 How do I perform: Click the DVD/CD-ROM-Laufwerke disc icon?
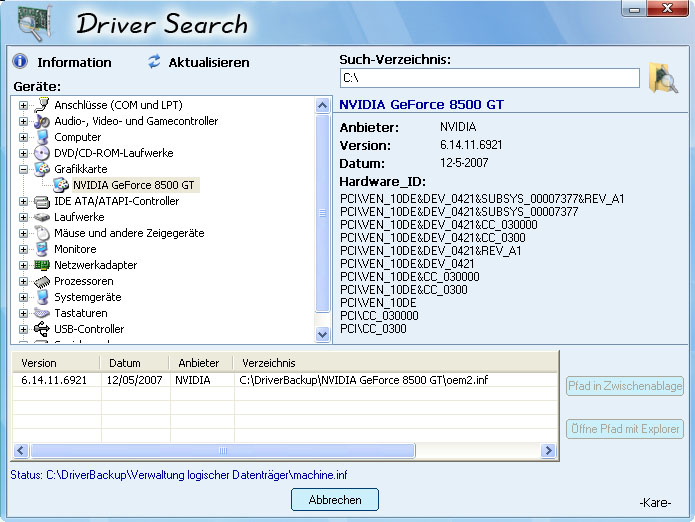tap(42, 153)
